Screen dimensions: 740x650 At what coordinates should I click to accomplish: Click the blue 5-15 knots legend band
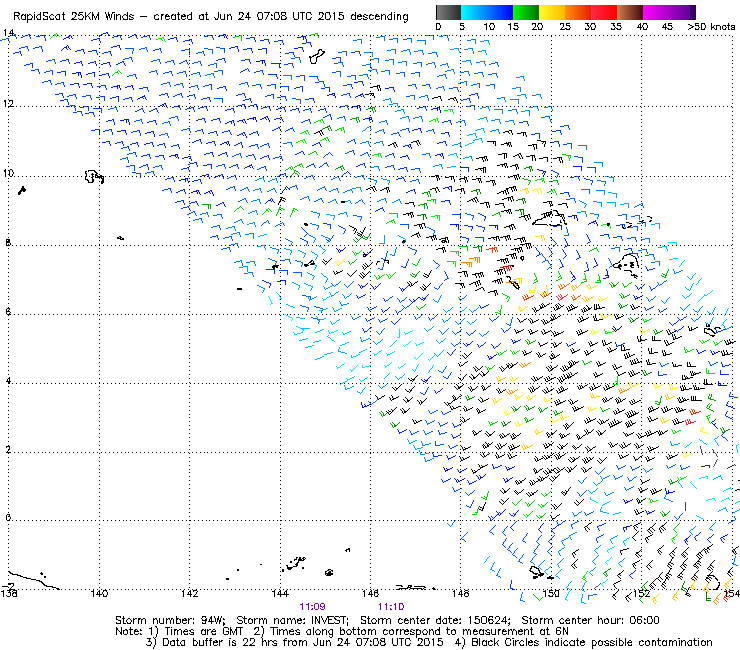pos(487,12)
